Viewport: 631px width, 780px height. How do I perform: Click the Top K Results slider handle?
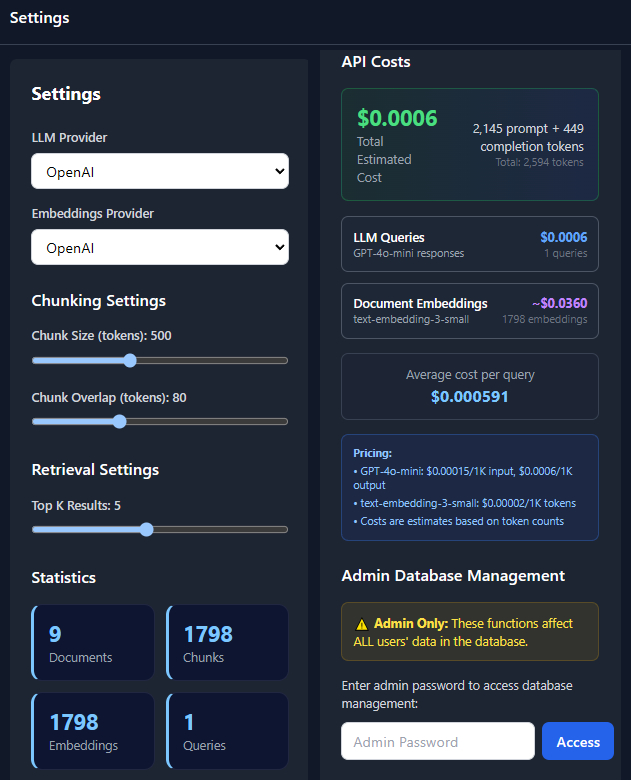146,530
